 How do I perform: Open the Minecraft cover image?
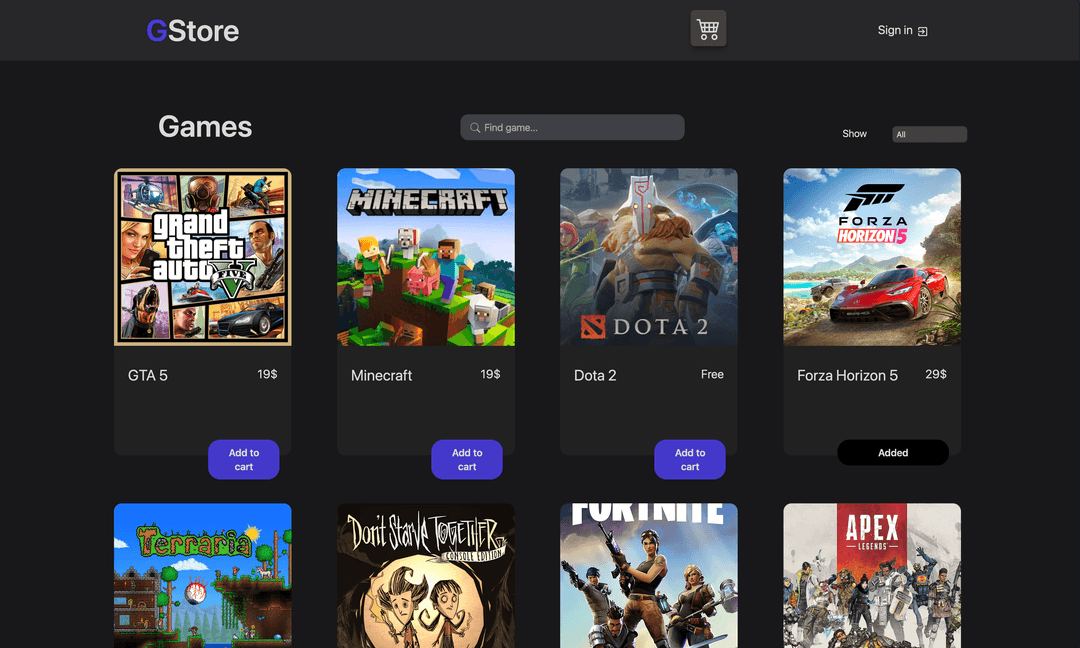coord(426,257)
